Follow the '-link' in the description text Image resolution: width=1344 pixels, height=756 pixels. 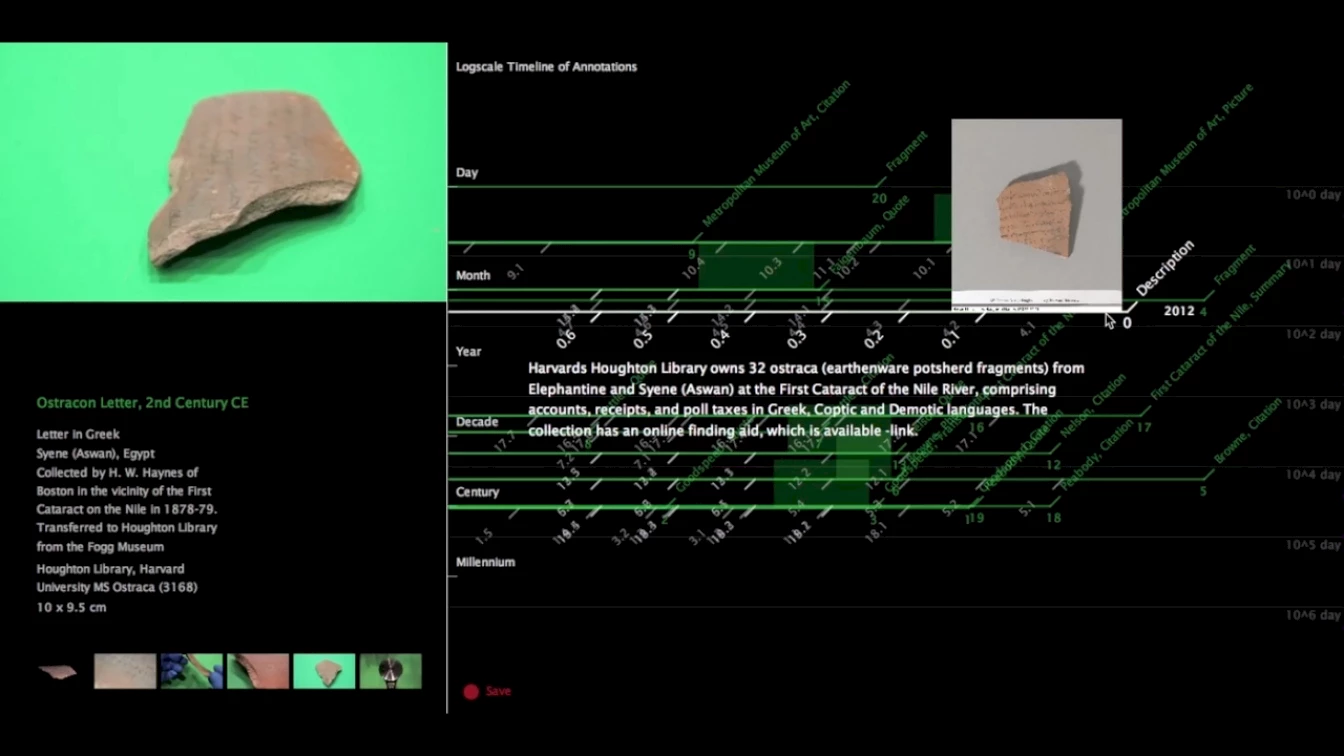902,431
